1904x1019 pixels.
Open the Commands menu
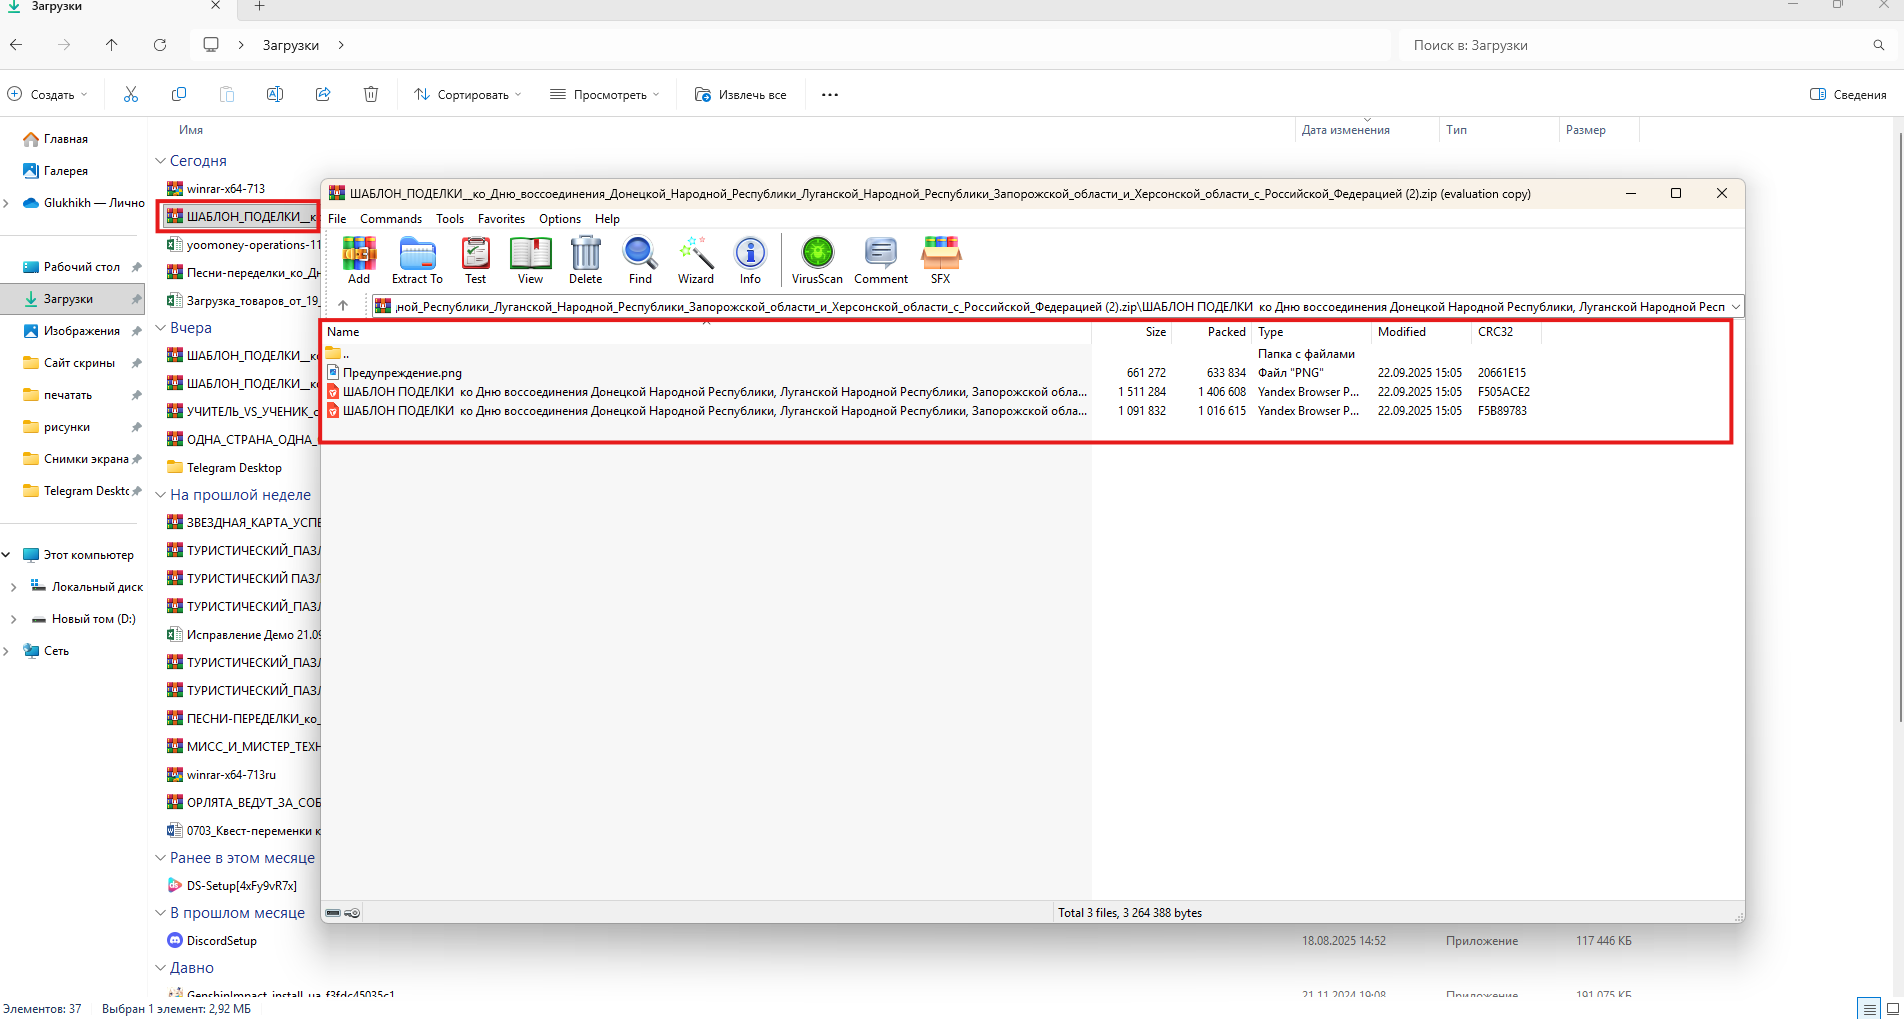point(391,219)
